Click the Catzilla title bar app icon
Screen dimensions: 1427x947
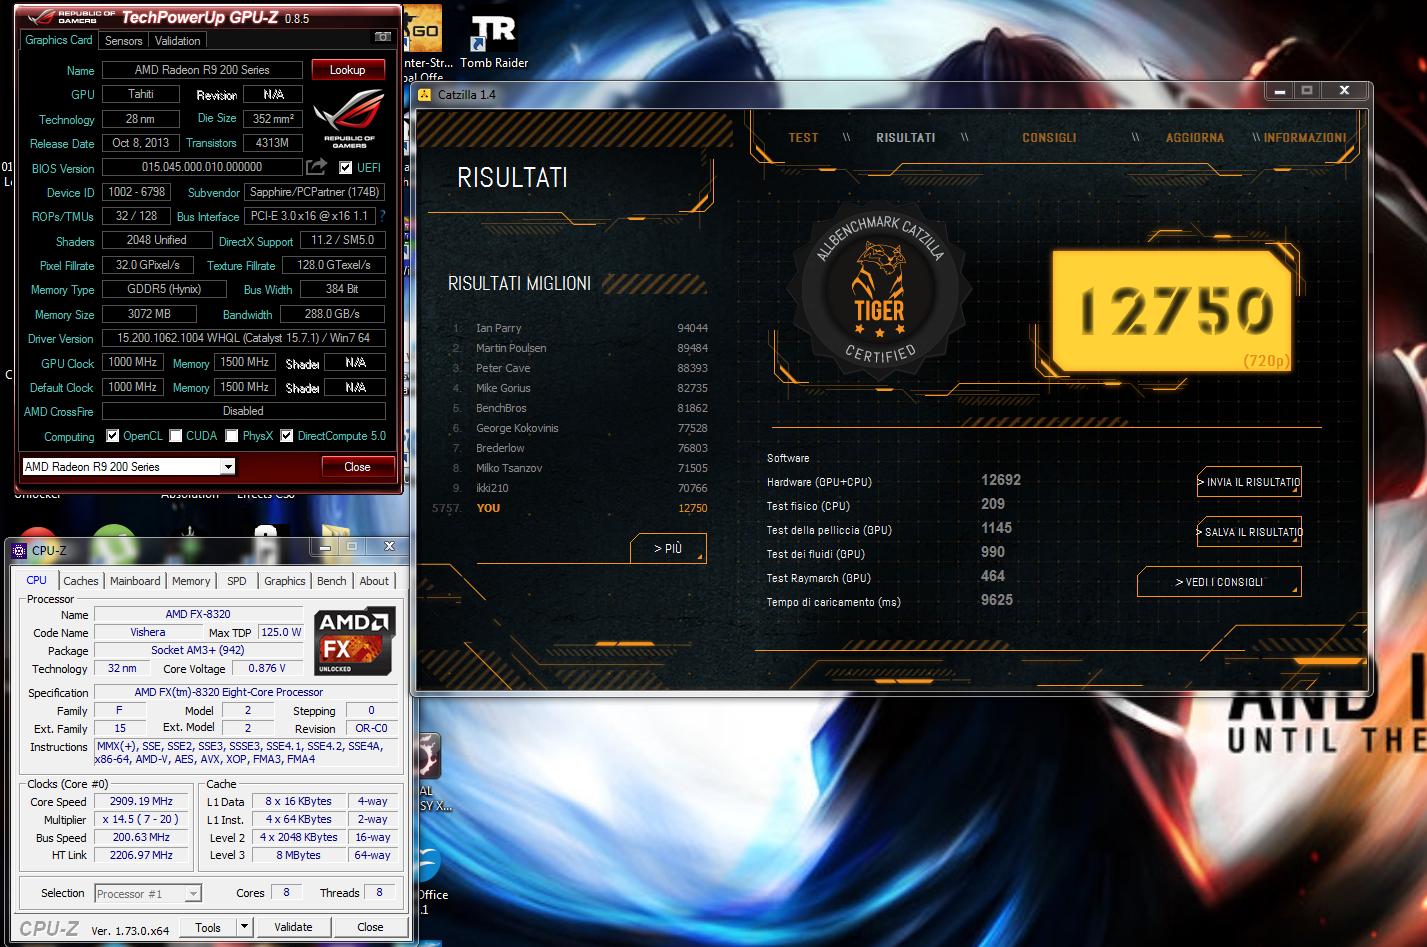pos(425,94)
